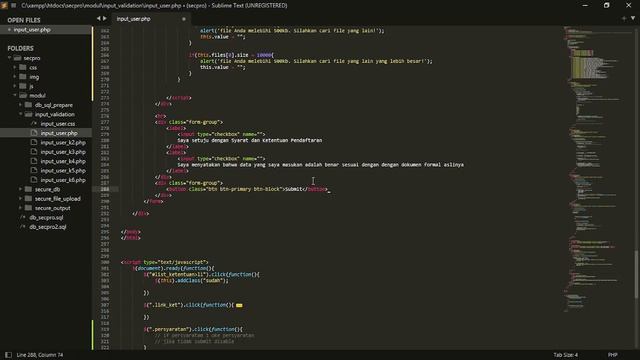This screenshot has height=360, width=640.
Task: Go to previous tab with left arrow
Action: (x=98, y=18)
